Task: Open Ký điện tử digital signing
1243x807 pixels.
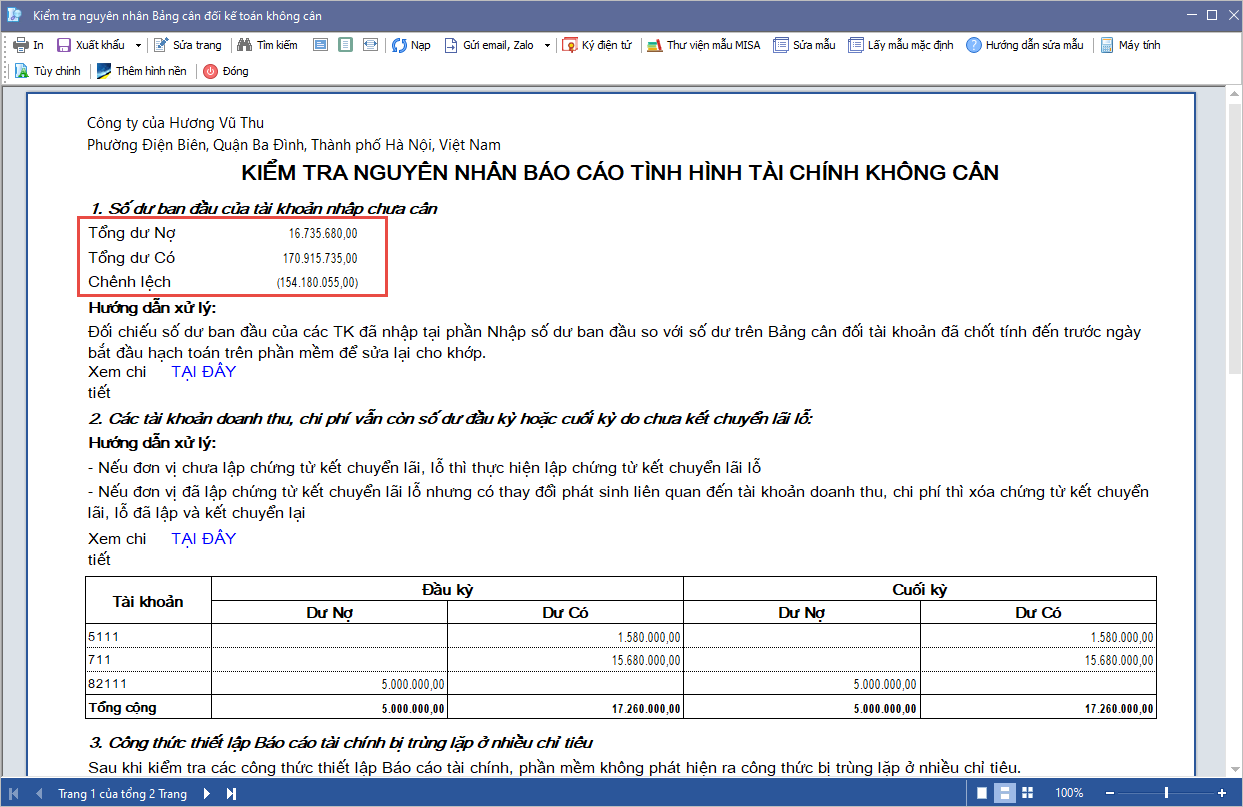Action: pos(570,45)
